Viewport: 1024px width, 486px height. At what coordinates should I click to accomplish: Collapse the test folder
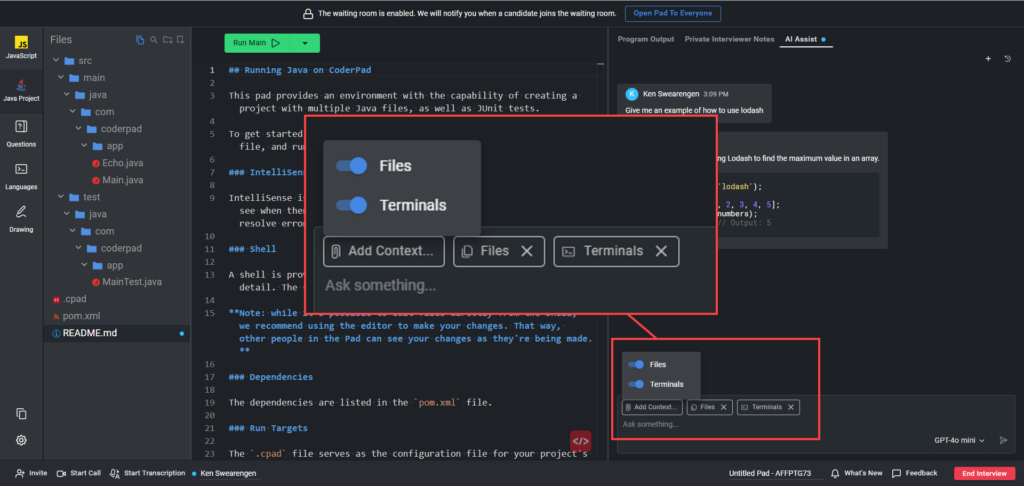pos(60,197)
